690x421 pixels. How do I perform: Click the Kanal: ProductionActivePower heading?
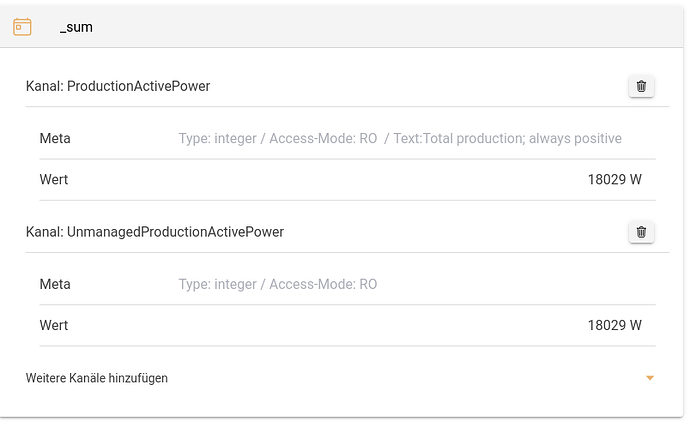pyautogui.click(x=118, y=87)
